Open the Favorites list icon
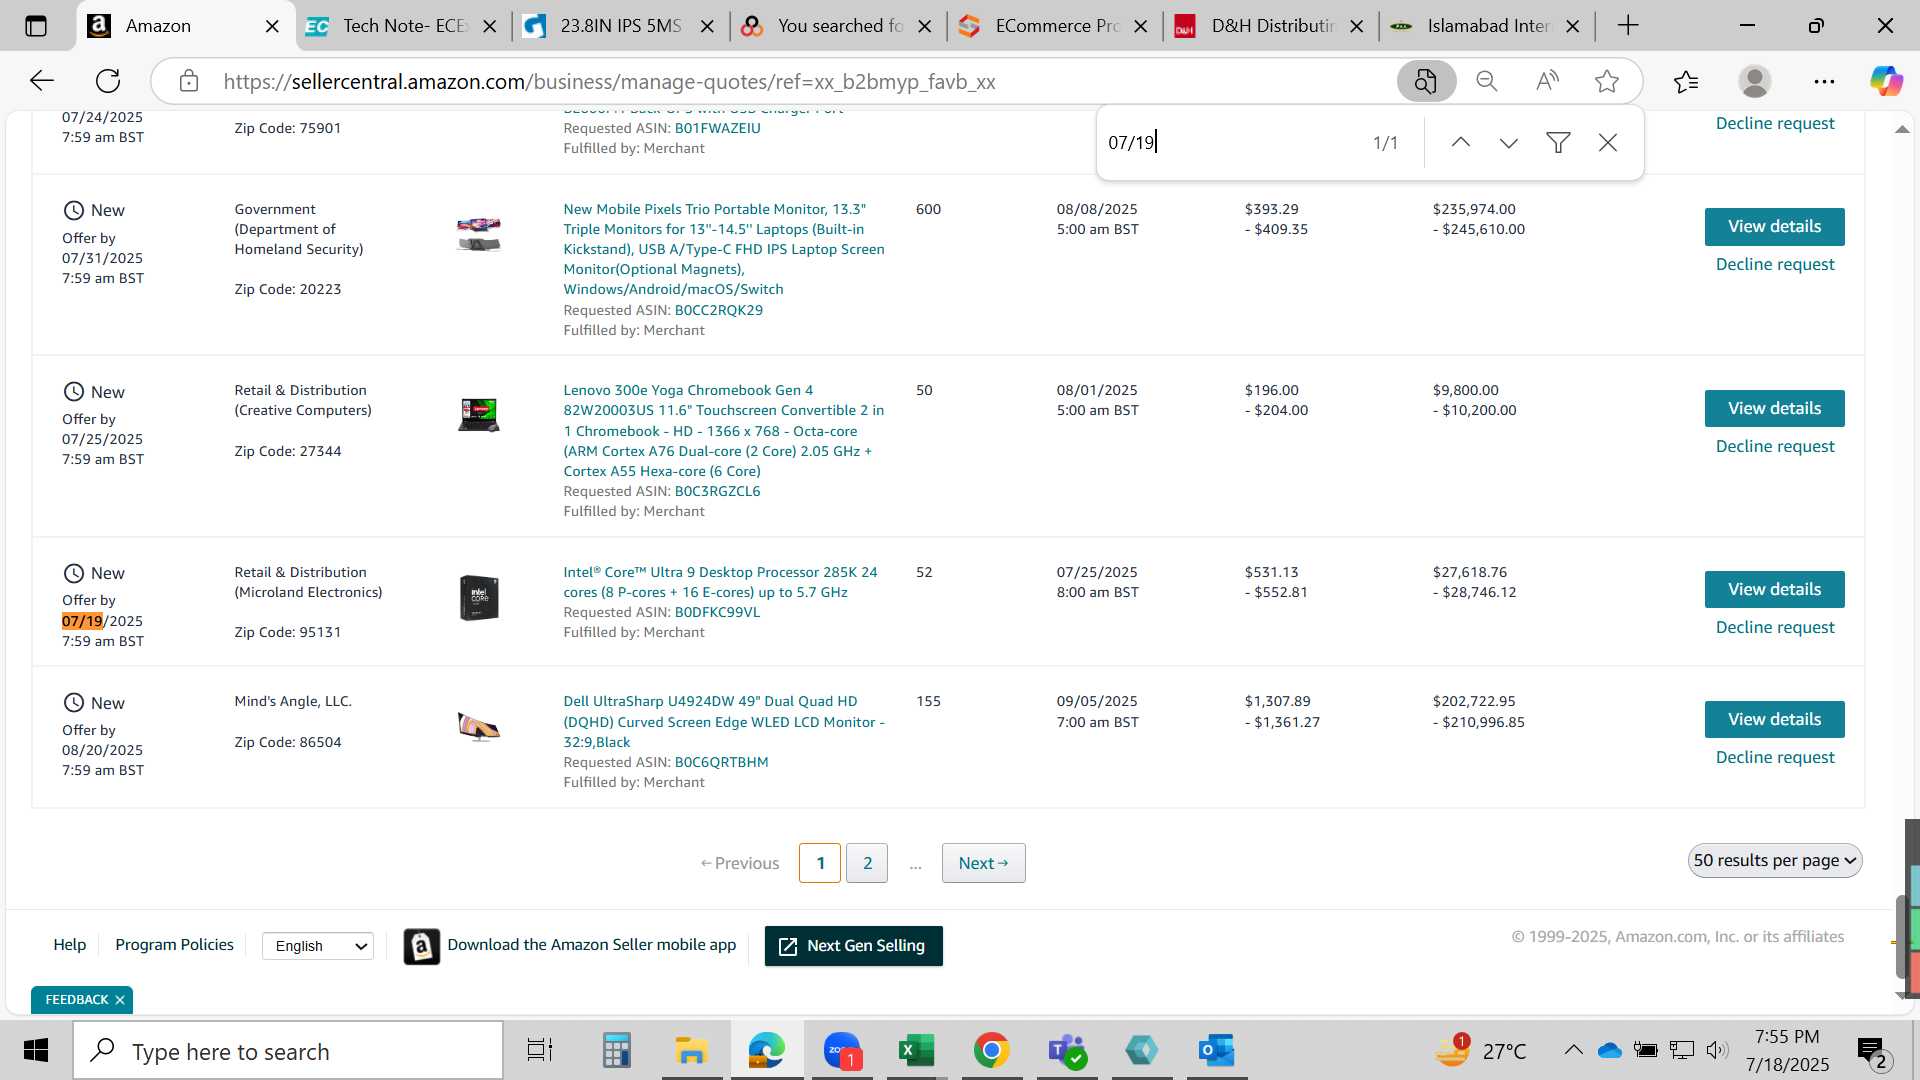 (1686, 81)
